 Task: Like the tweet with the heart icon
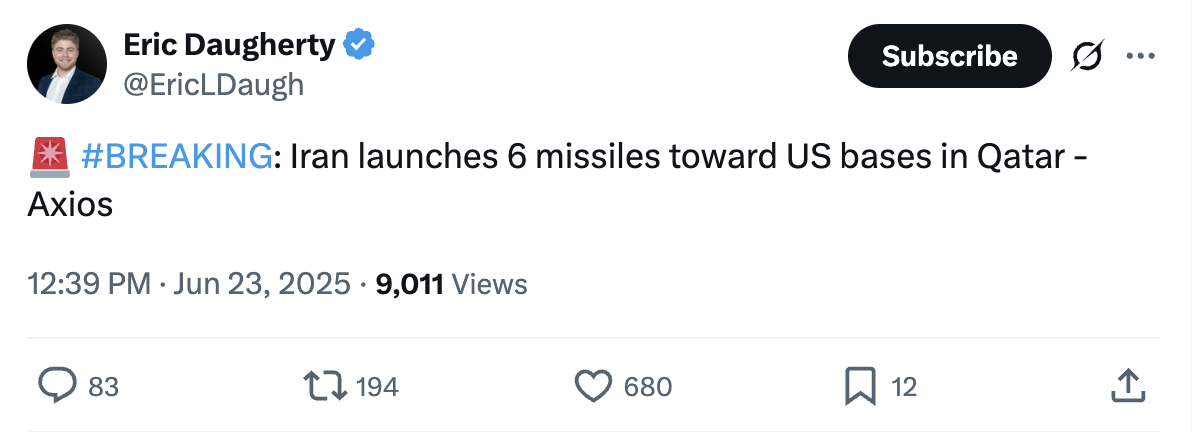(x=594, y=386)
